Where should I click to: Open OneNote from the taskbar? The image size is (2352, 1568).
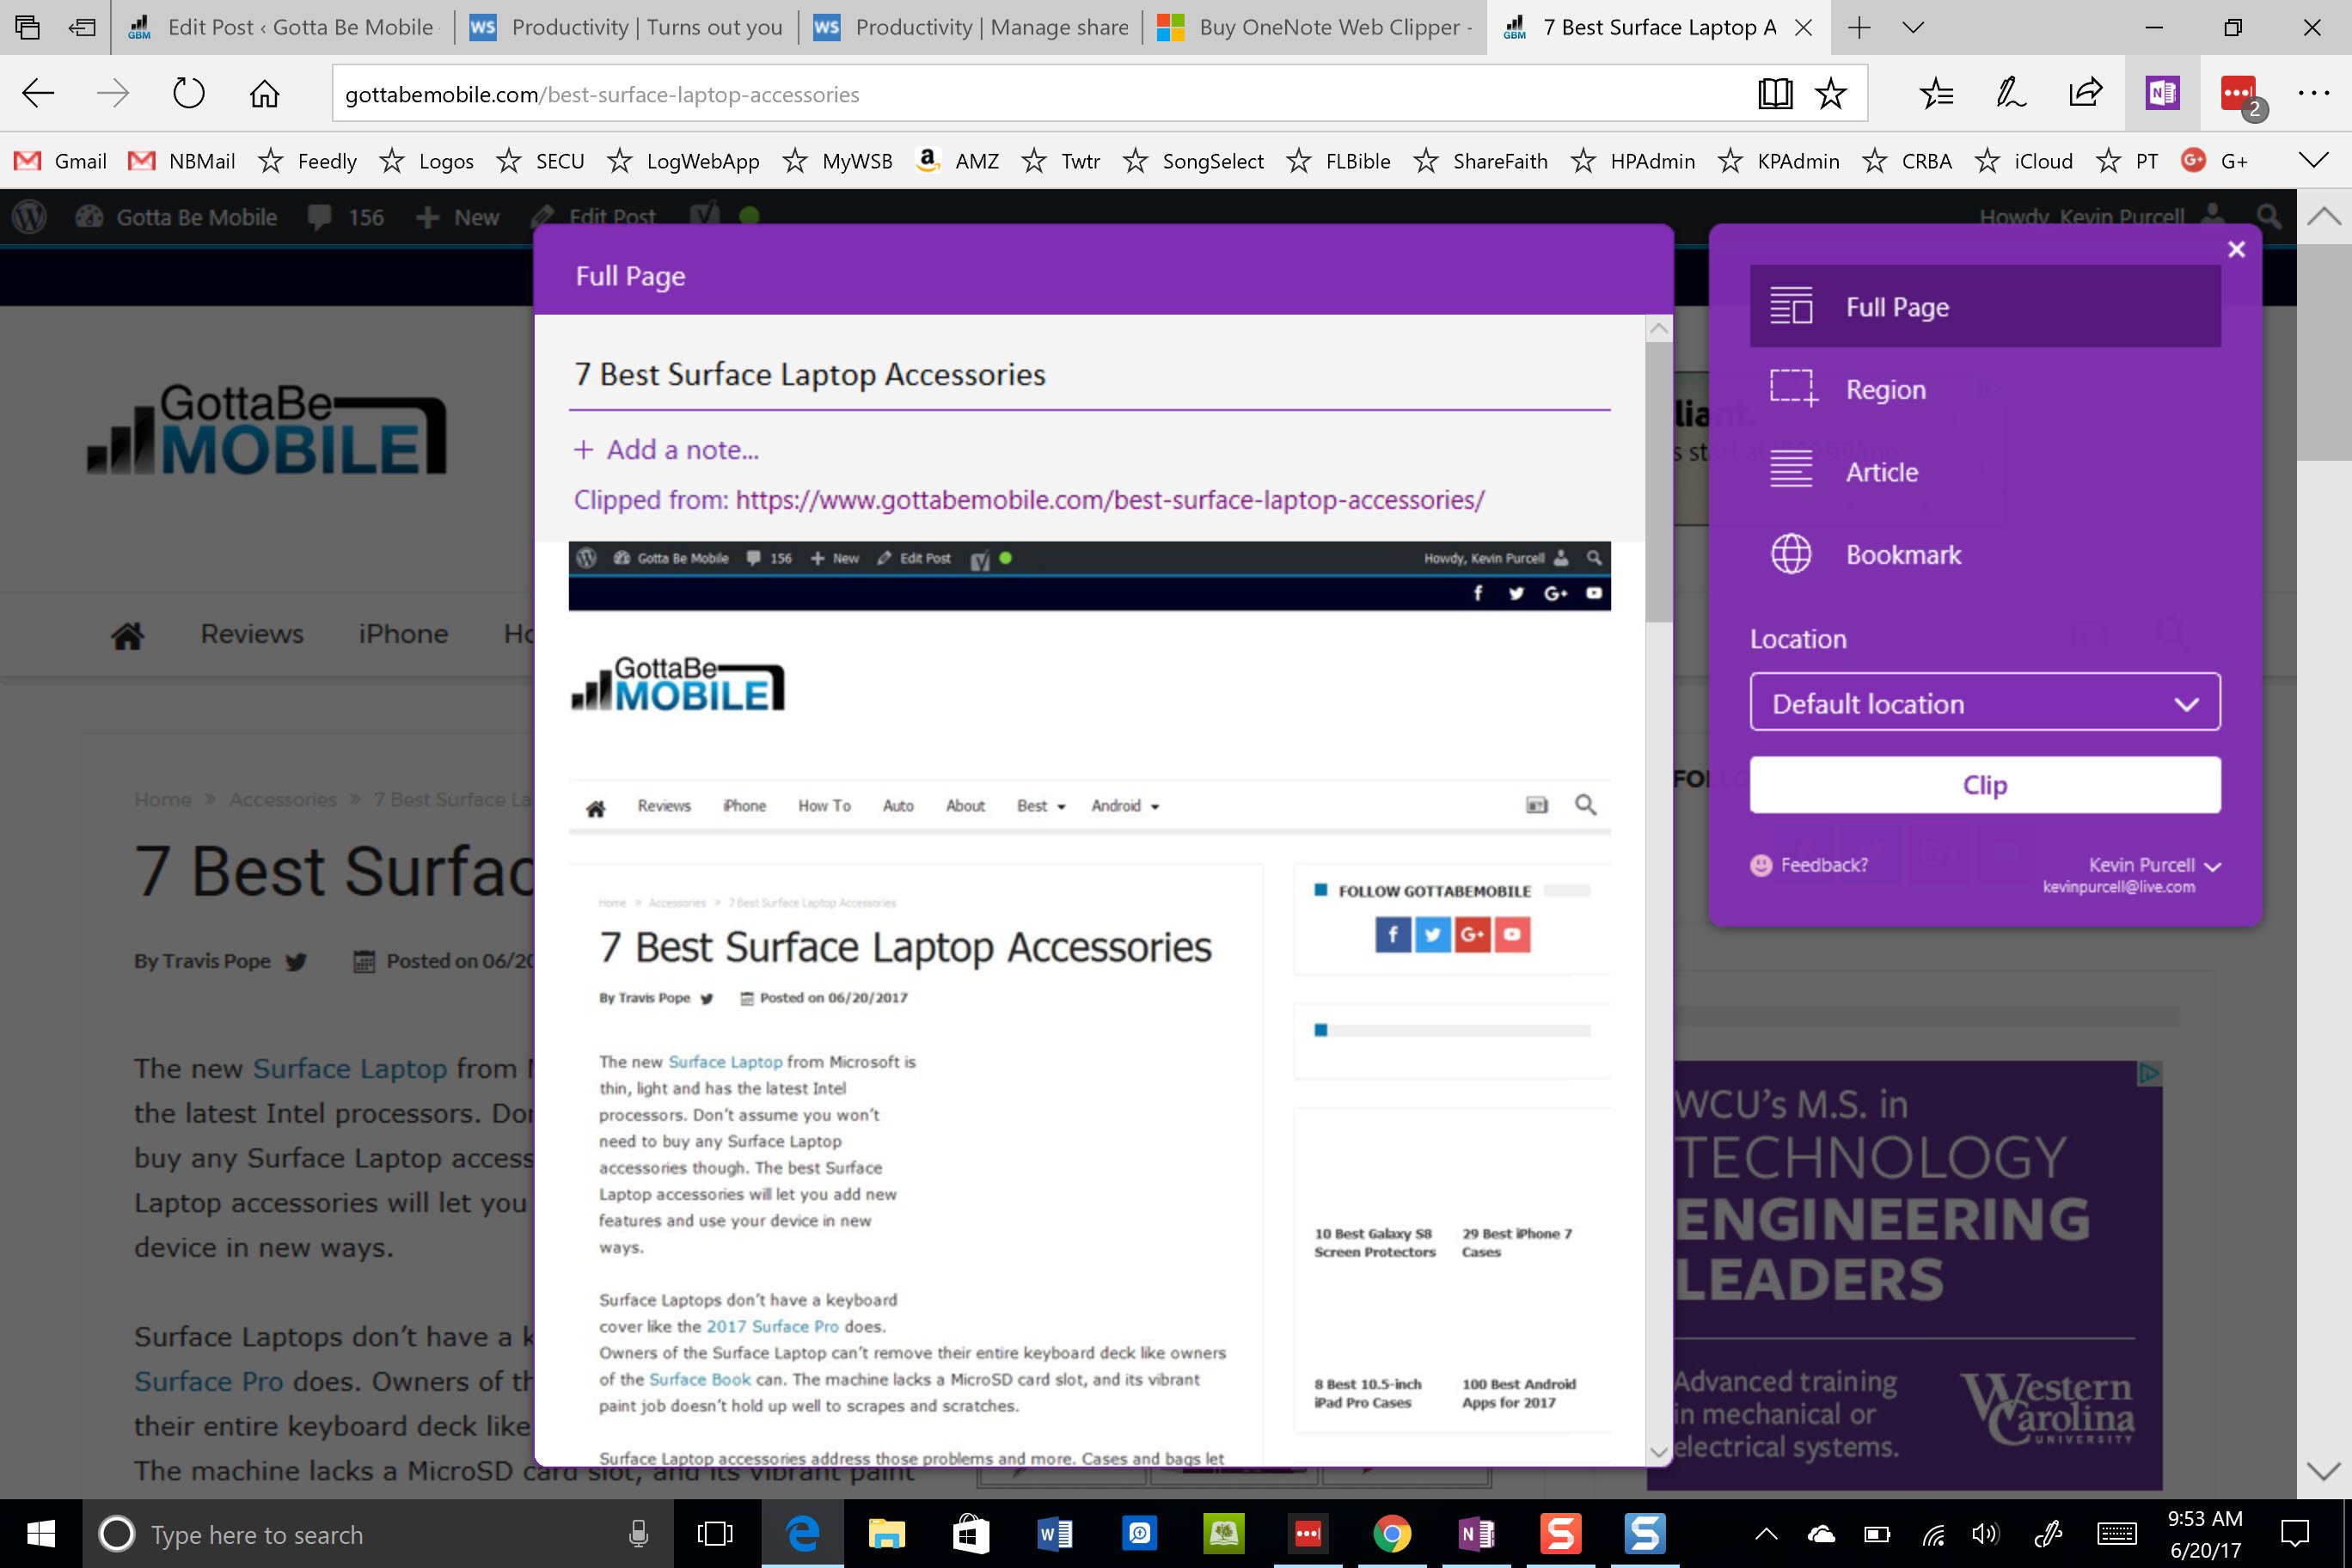click(1476, 1533)
